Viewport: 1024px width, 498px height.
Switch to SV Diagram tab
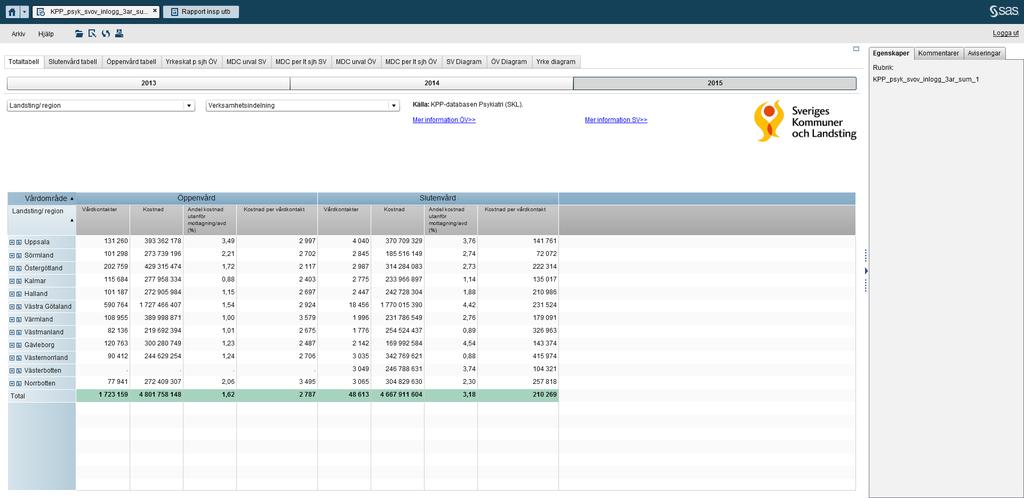[x=464, y=61]
